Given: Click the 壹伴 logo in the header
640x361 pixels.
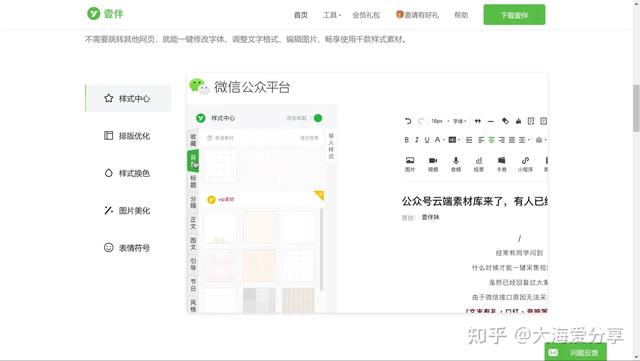Looking at the screenshot, I should [105, 13].
